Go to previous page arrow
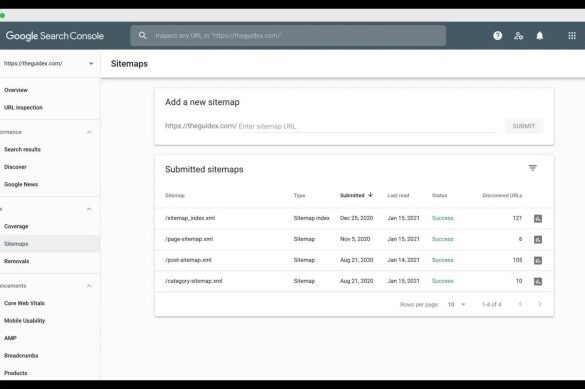 click(520, 304)
